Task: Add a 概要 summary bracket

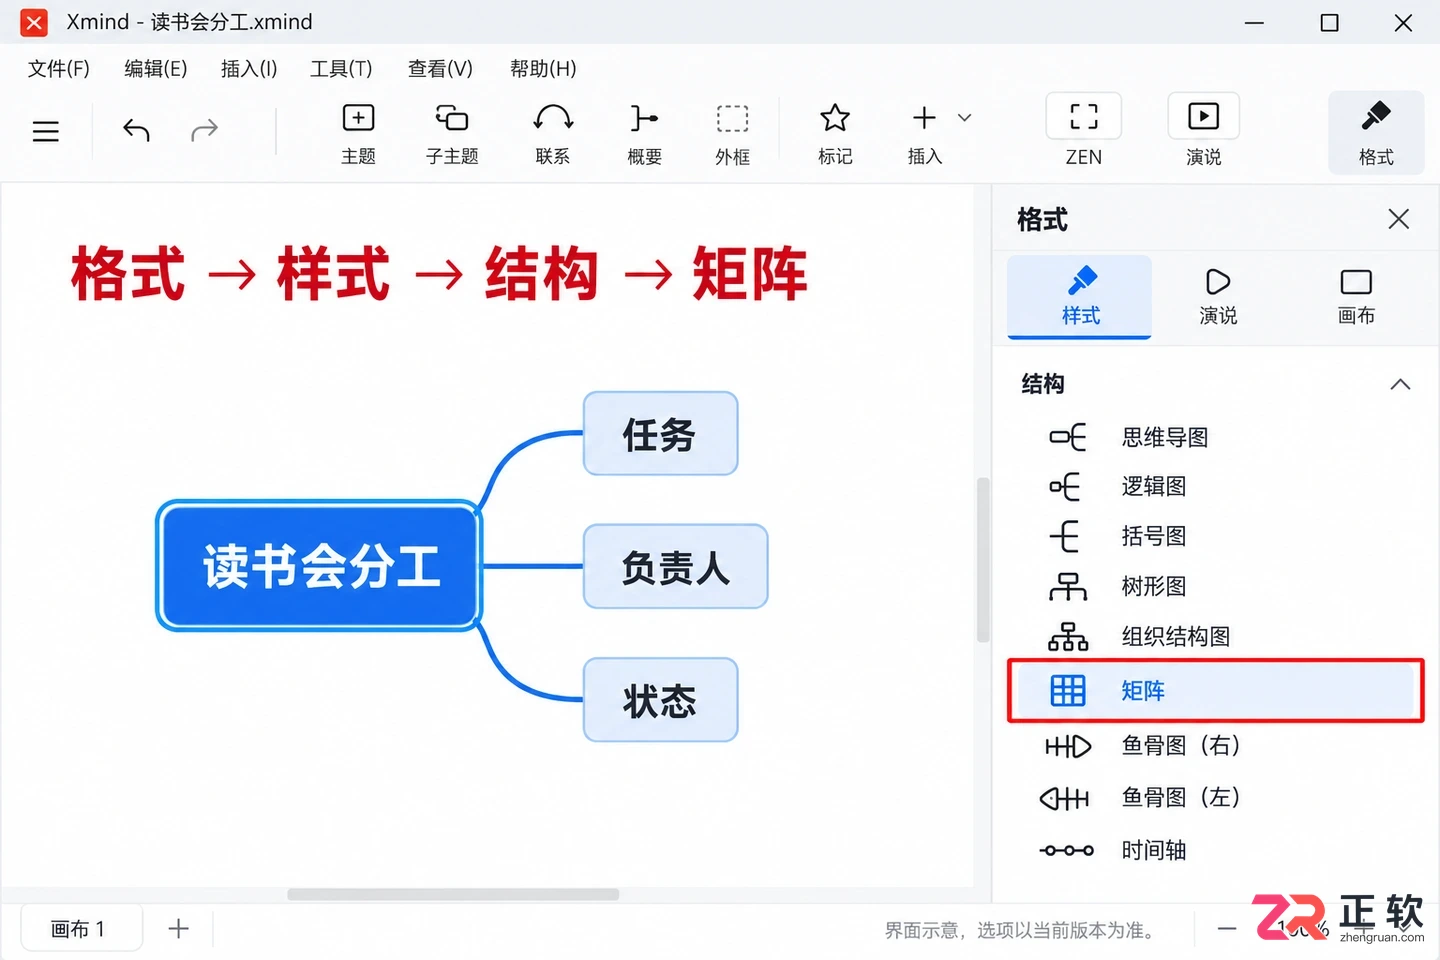Action: pyautogui.click(x=644, y=134)
